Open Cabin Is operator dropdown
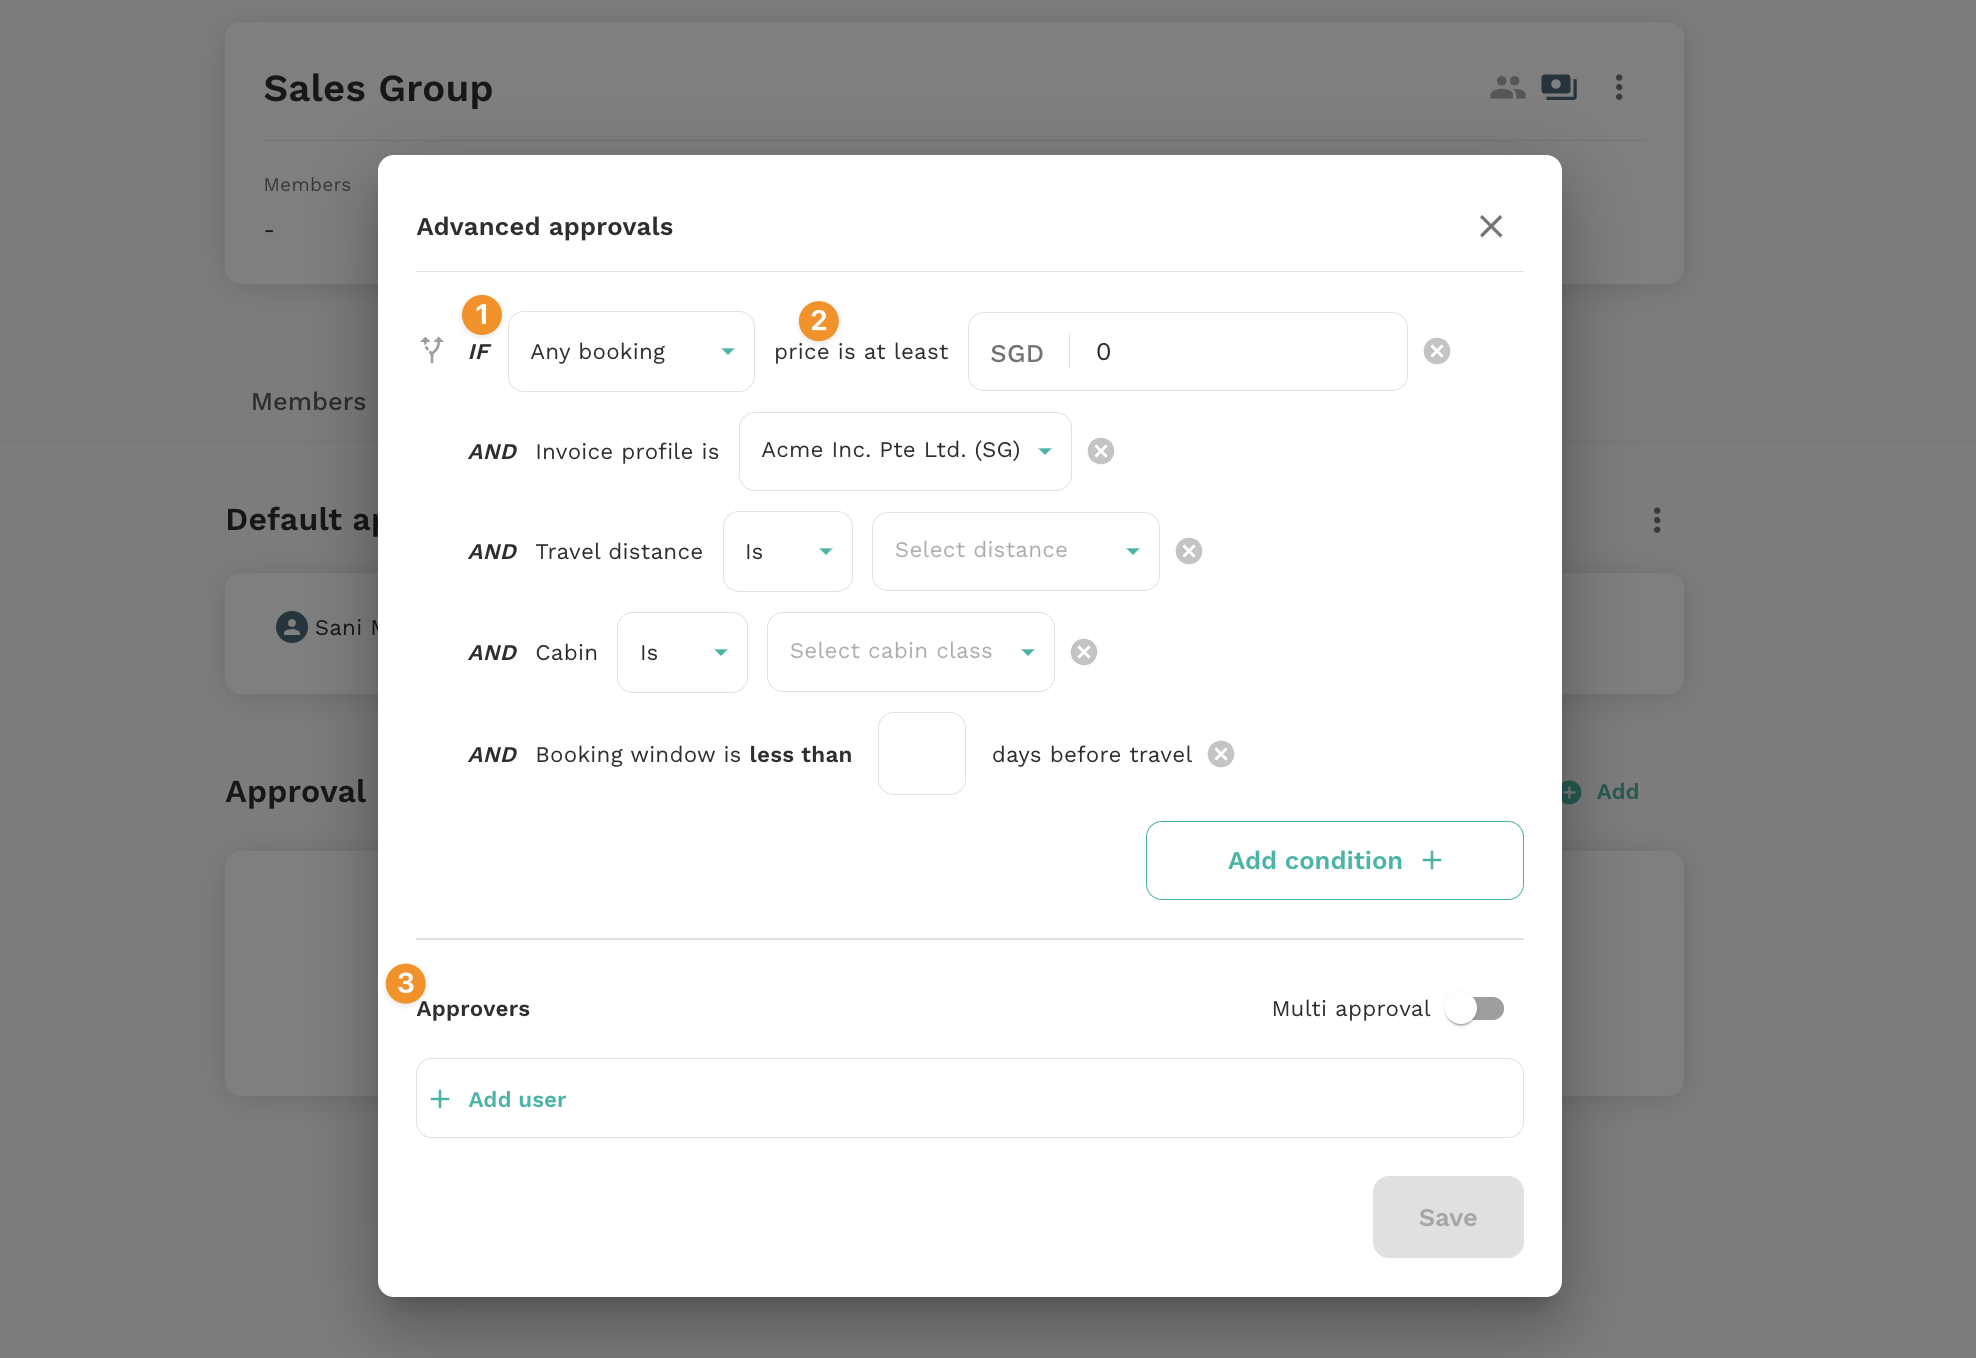1976x1358 pixels. point(682,652)
